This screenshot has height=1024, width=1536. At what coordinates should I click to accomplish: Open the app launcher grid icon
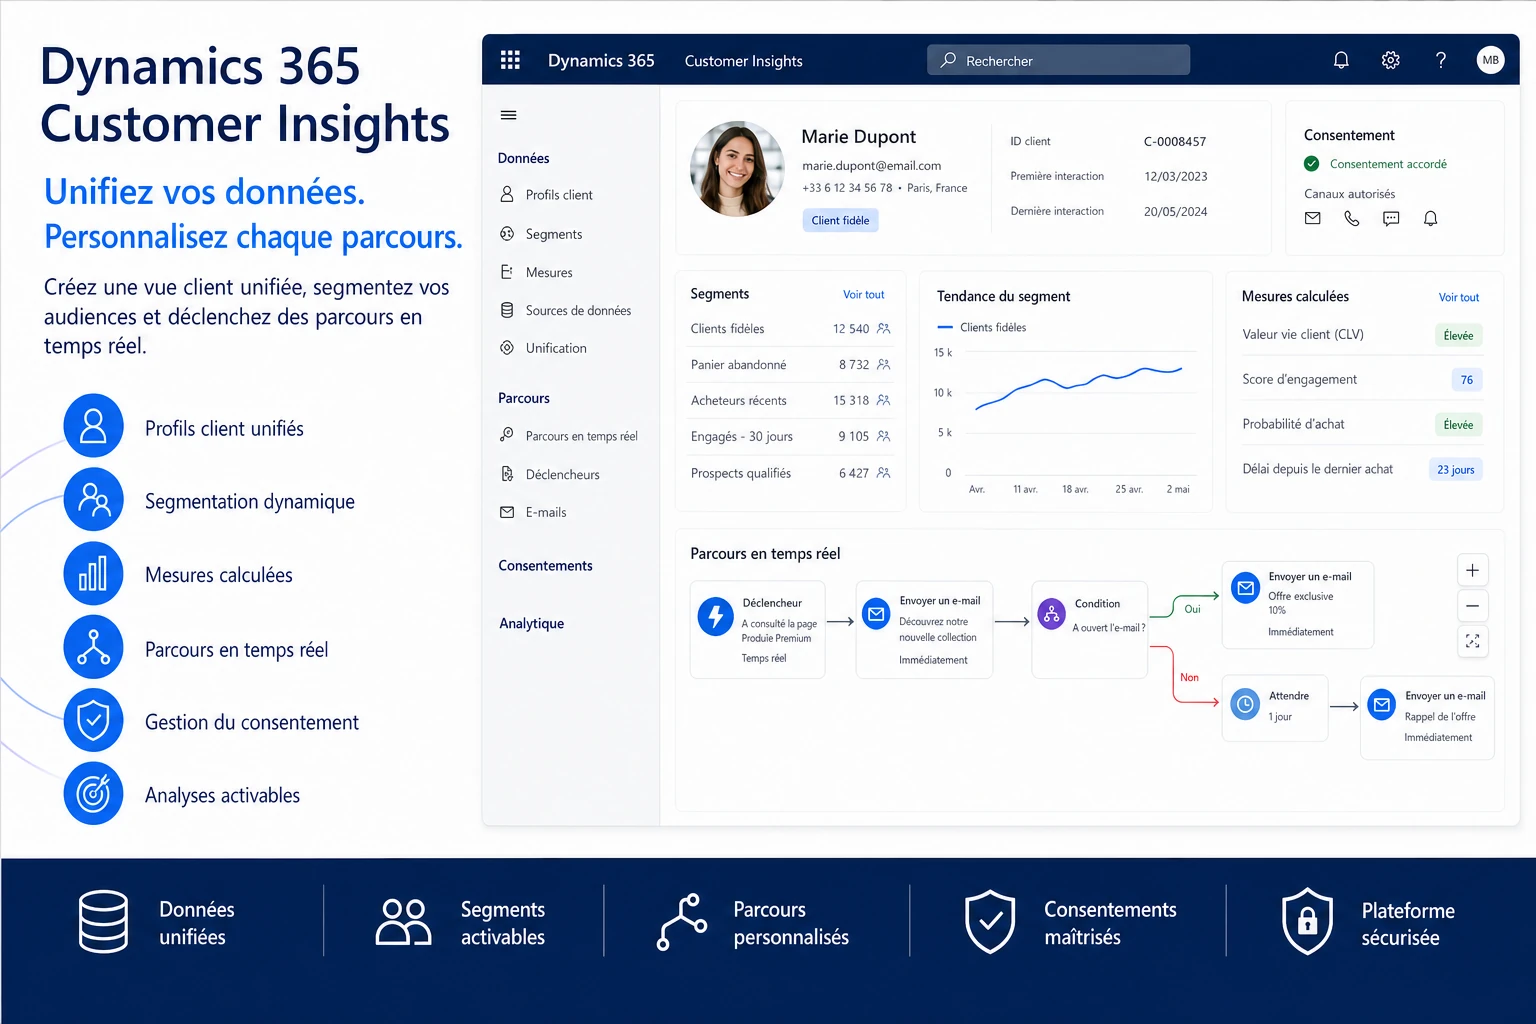coord(510,60)
